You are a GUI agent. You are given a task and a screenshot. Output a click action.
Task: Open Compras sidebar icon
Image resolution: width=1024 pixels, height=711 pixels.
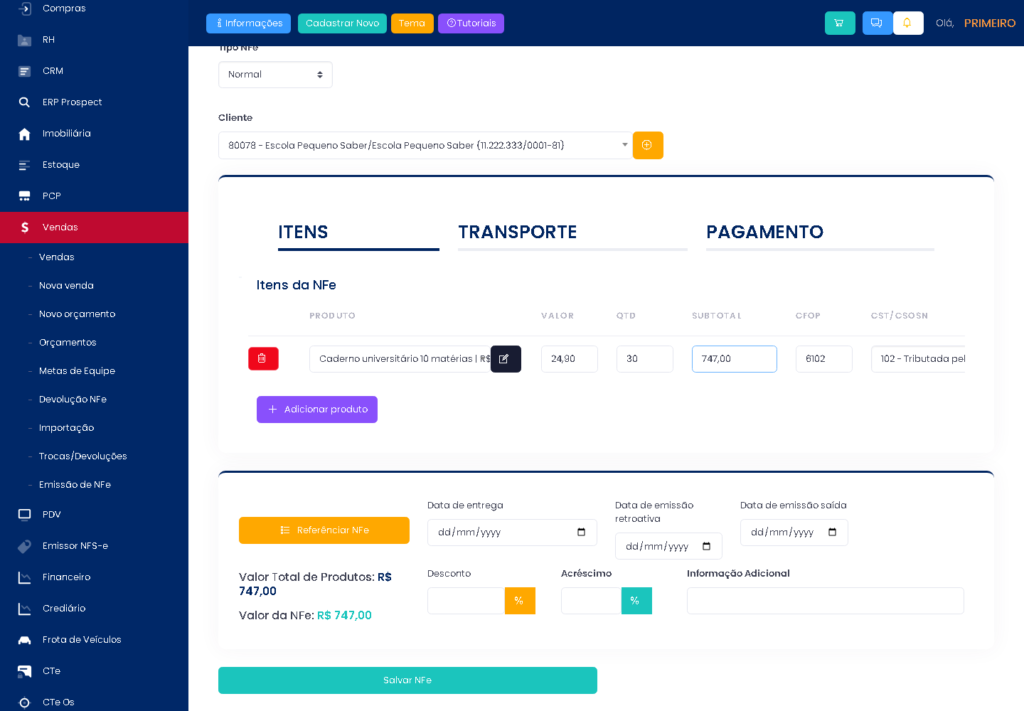tap(24, 8)
